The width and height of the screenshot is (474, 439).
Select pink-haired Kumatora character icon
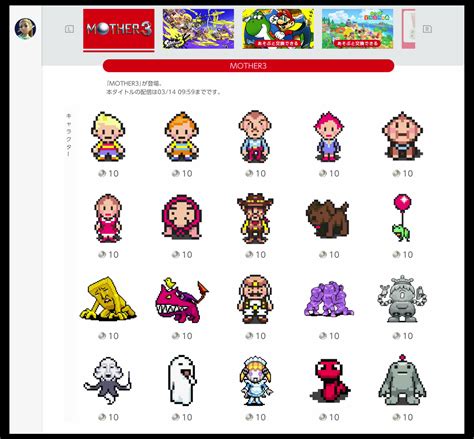(329, 137)
